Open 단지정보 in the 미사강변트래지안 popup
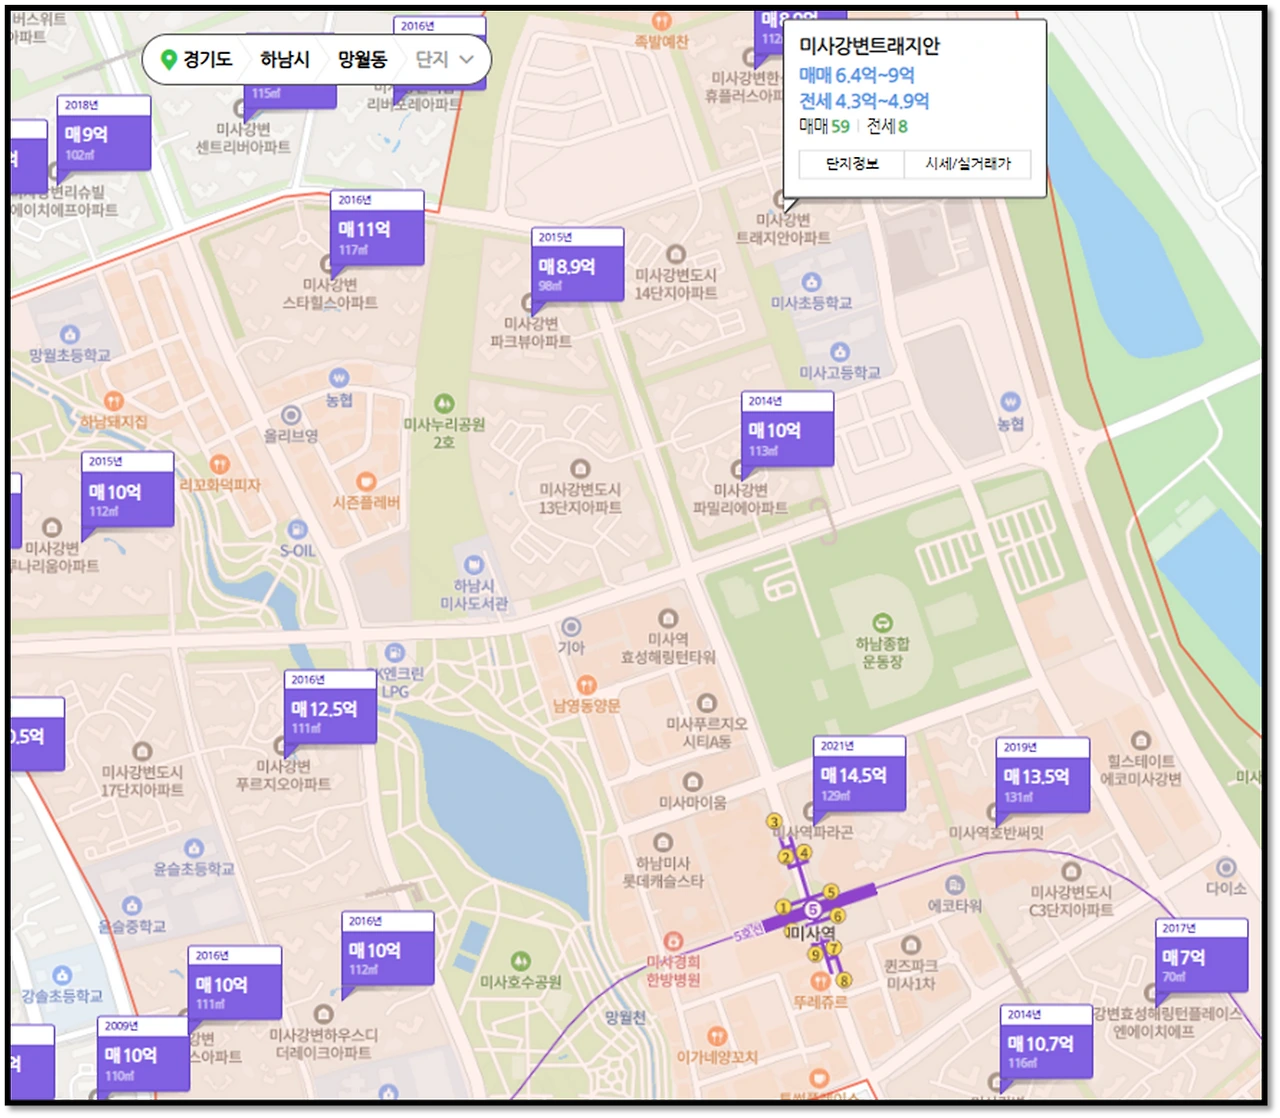1280x1118 pixels. 852,164
